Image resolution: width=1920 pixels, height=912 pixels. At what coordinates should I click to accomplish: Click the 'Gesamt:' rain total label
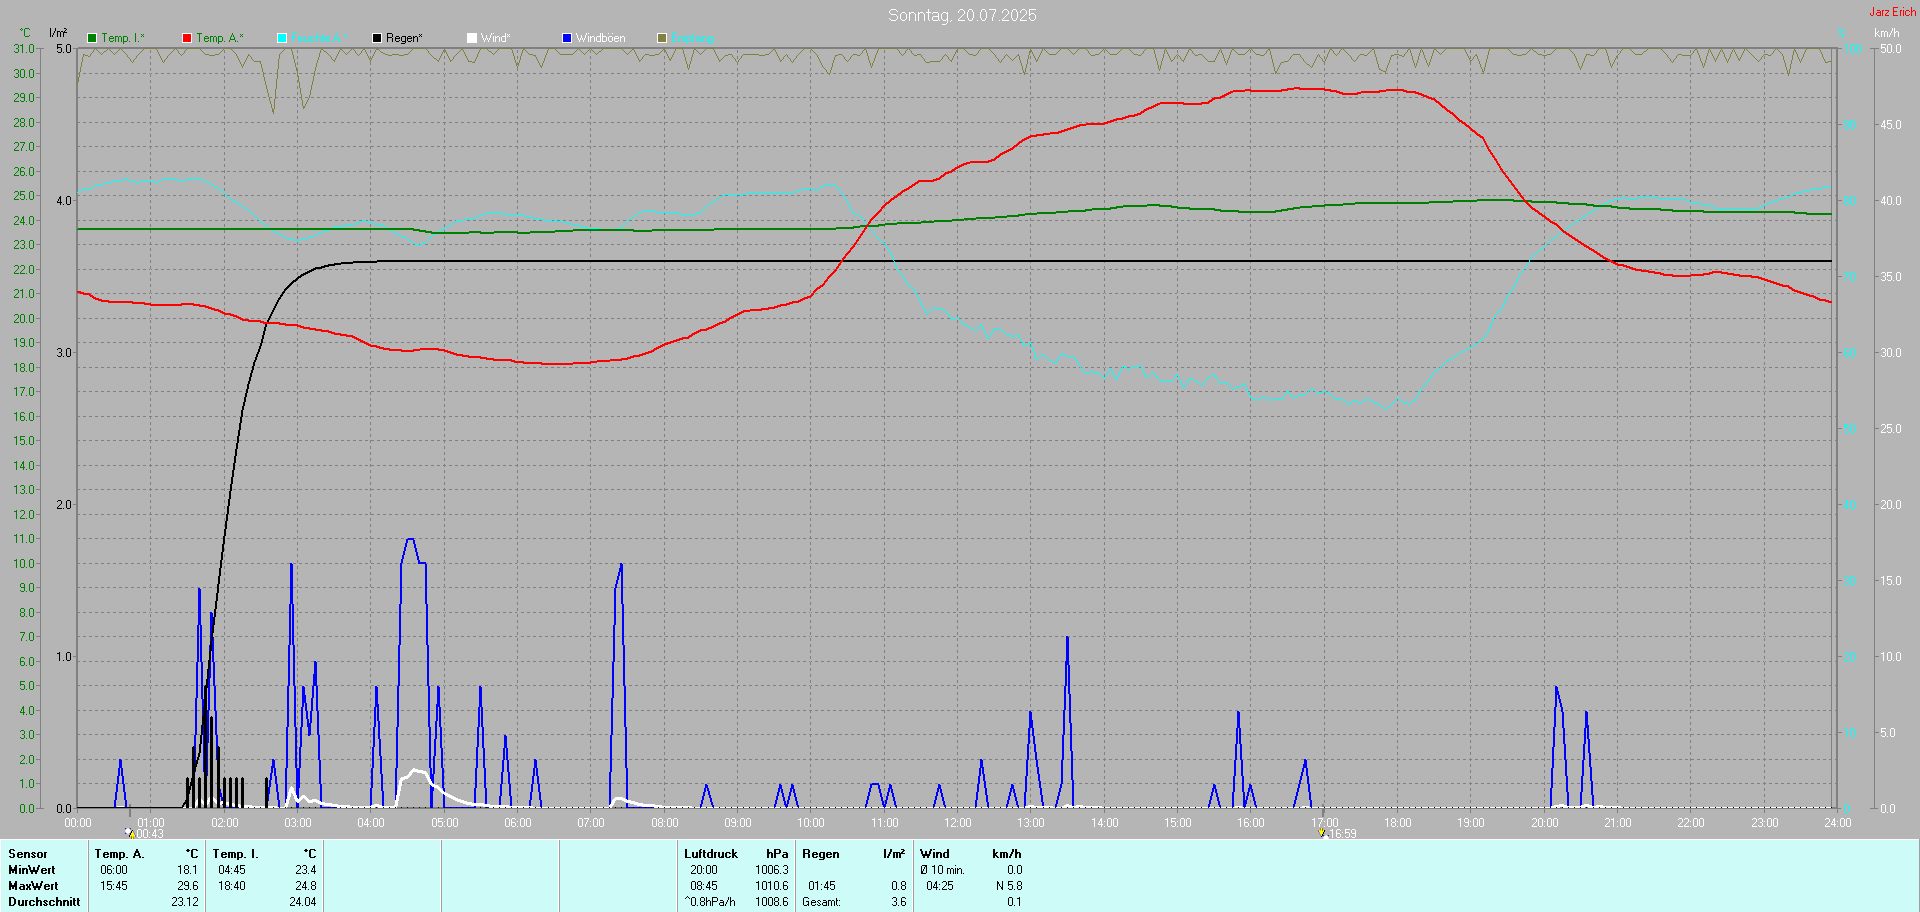[x=821, y=902]
